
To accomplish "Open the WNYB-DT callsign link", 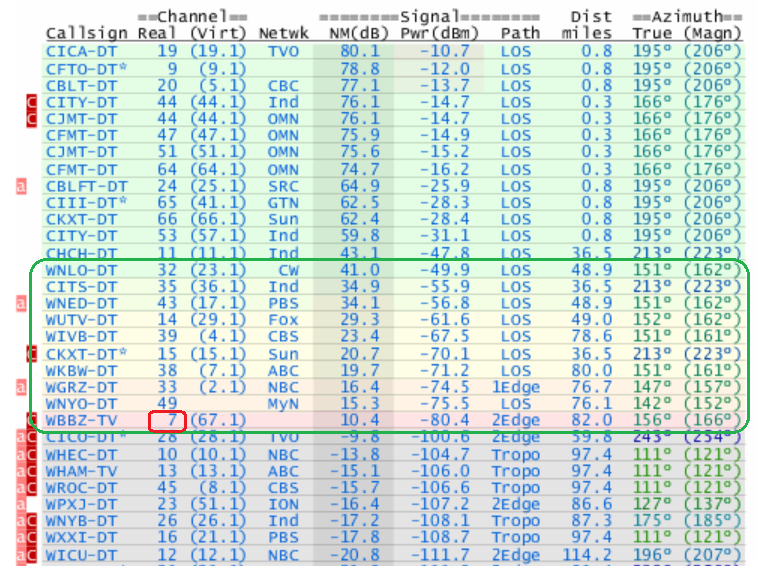I will 81,520.
